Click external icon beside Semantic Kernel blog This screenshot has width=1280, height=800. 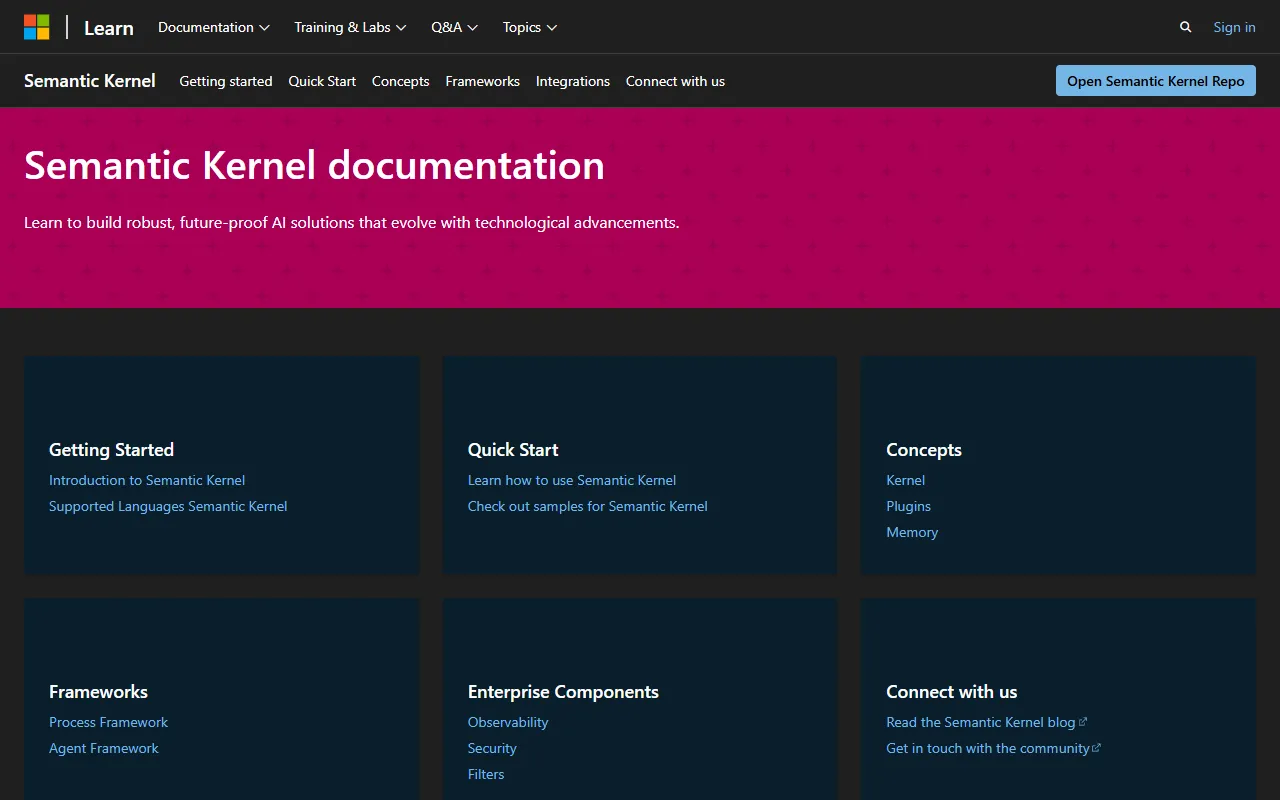pyautogui.click(x=1083, y=721)
